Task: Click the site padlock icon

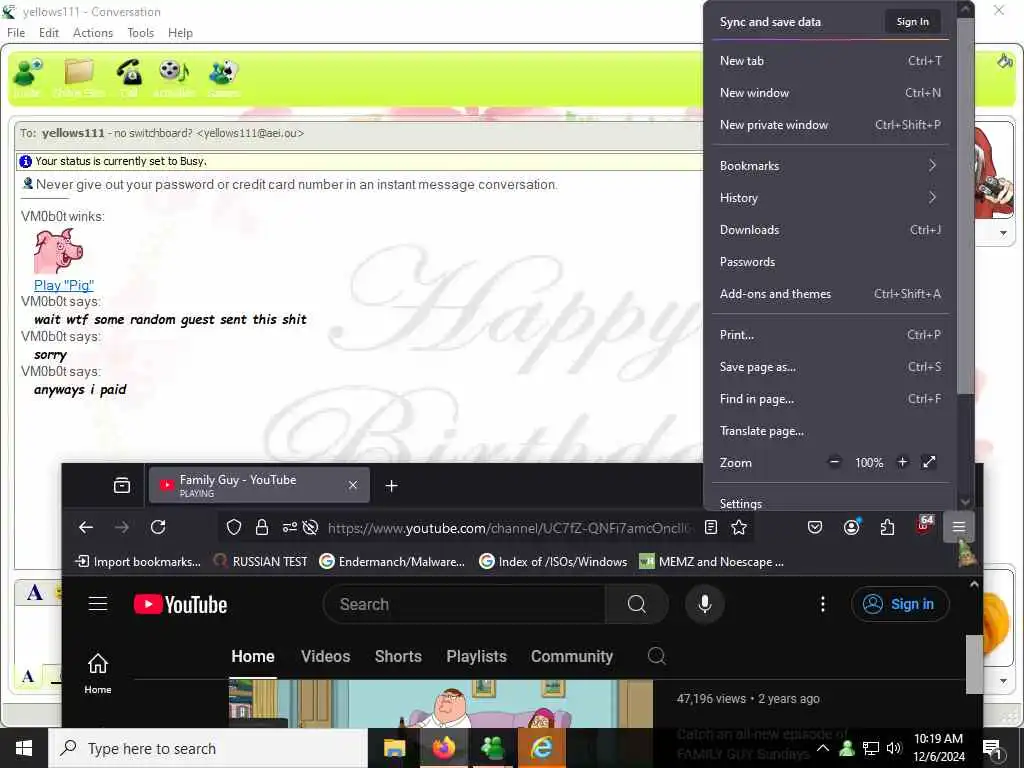Action: coord(262,527)
